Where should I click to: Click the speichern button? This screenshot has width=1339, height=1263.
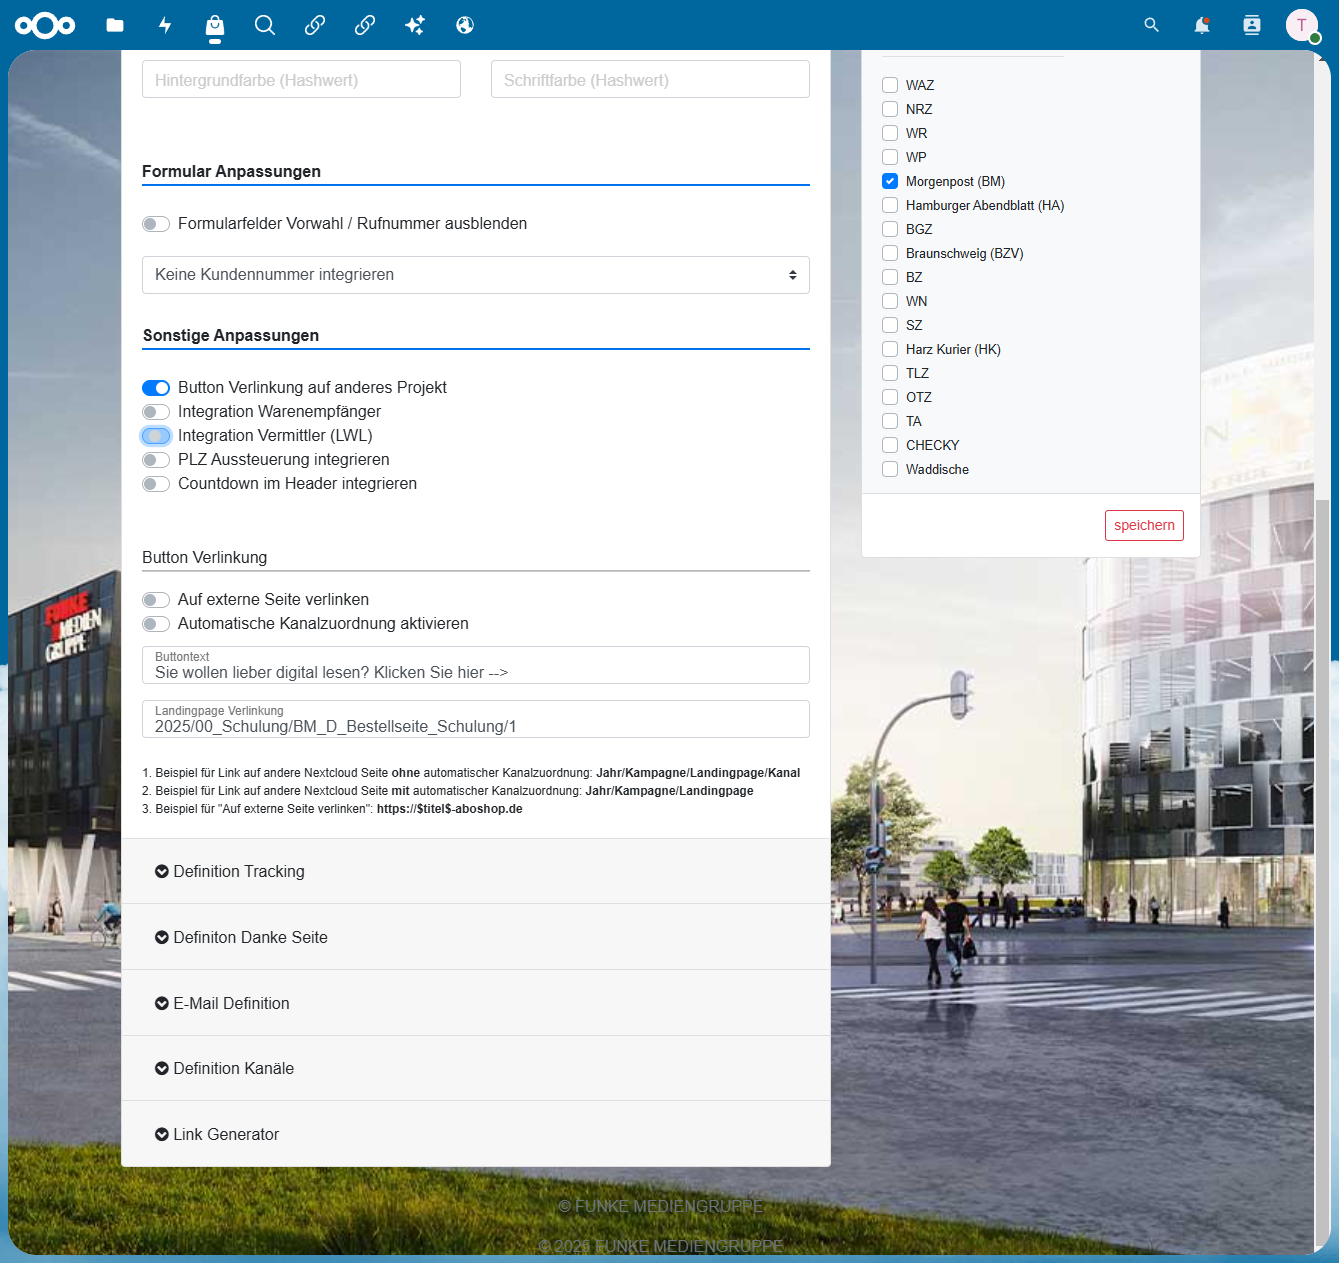click(x=1144, y=525)
